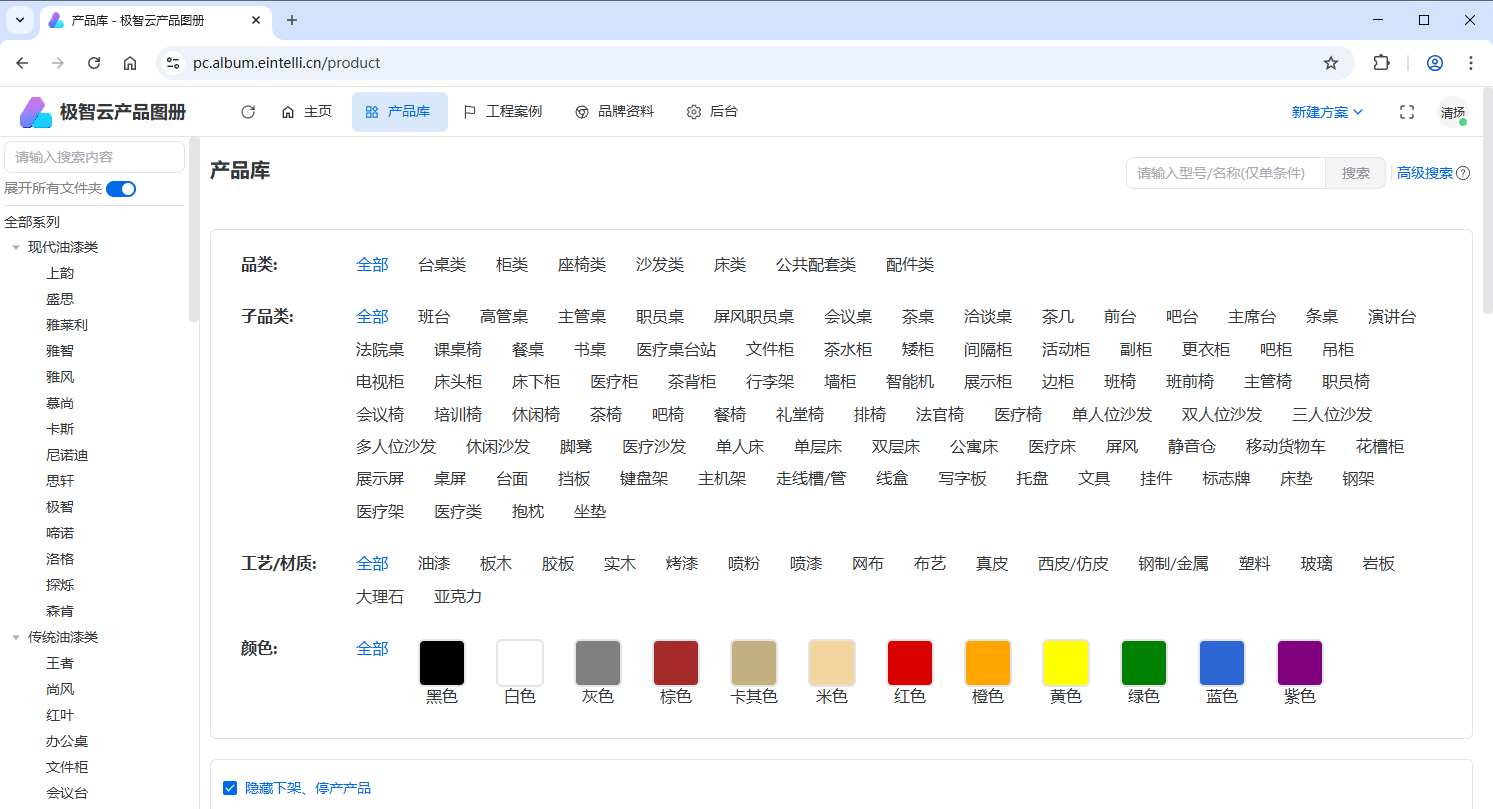This screenshot has width=1493, height=809.
Task: Open the 清扬 user avatar
Action: click(x=1452, y=113)
